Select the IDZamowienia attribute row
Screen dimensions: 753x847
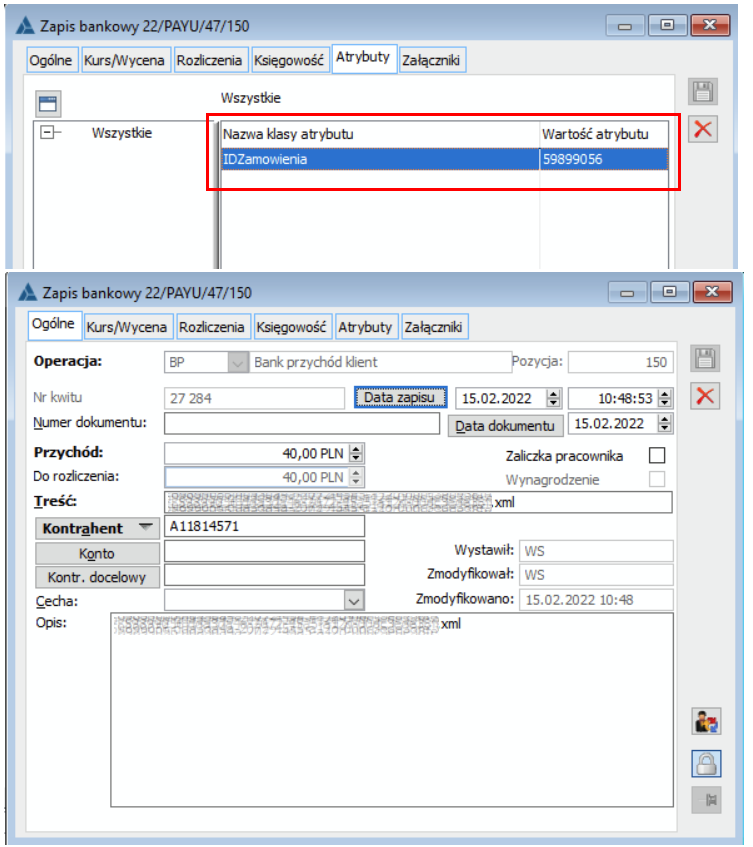(380, 159)
